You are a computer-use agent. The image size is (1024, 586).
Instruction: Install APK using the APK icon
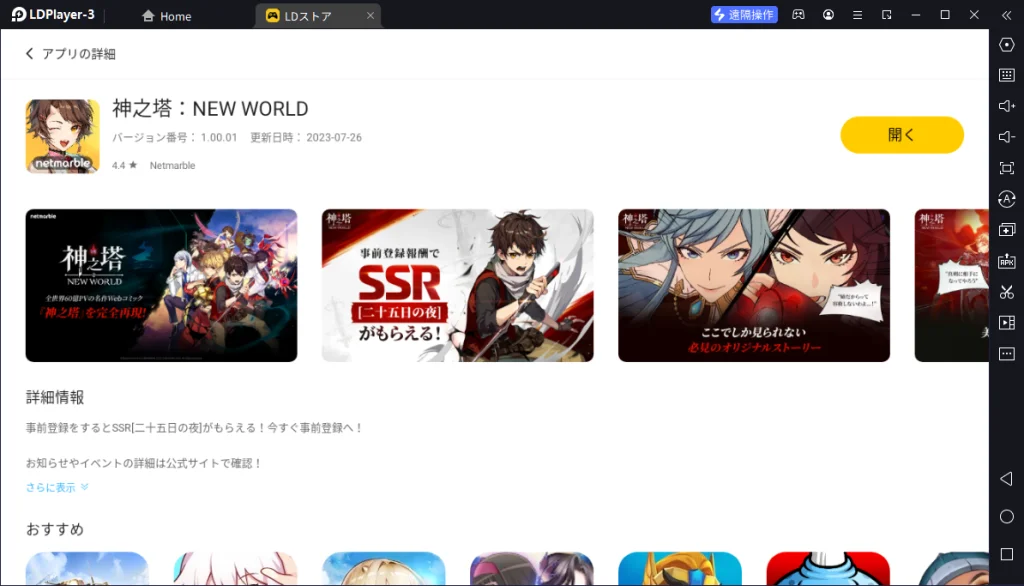click(x=1006, y=261)
